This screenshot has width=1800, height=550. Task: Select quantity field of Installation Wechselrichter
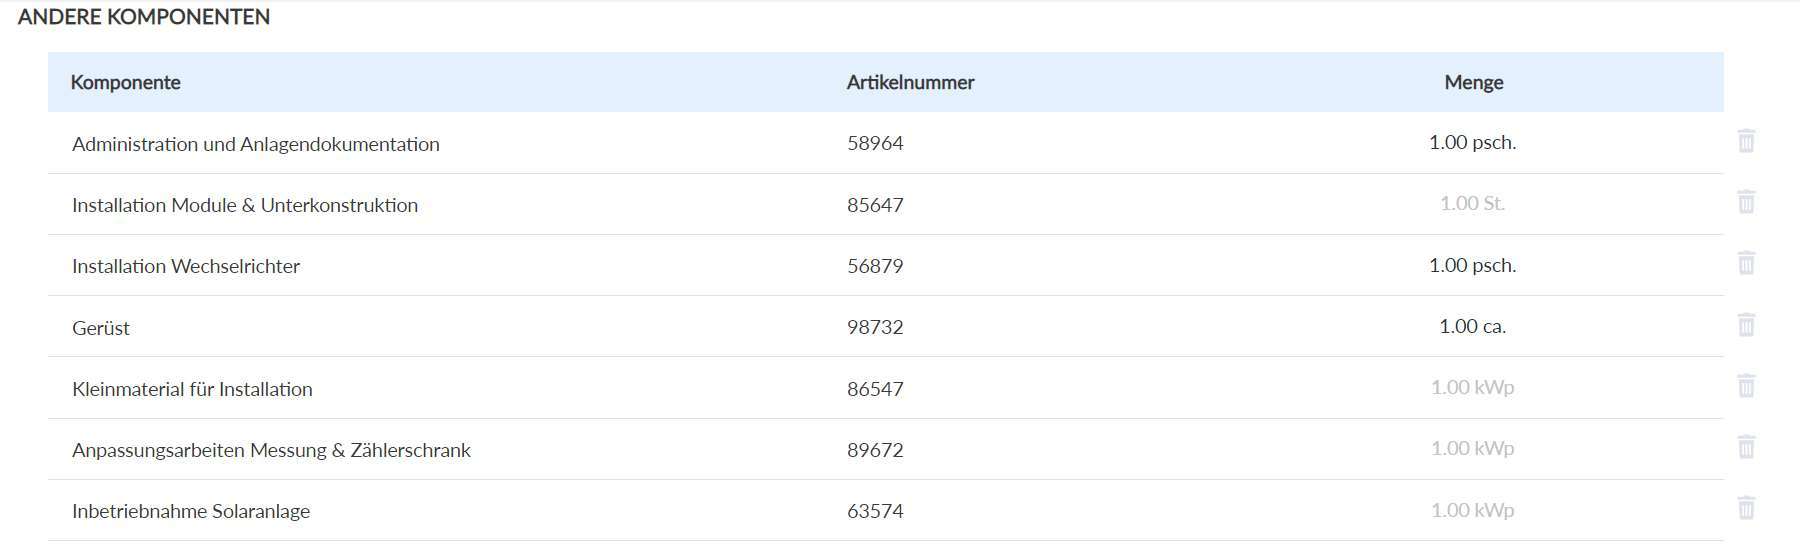[x=1472, y=266]
